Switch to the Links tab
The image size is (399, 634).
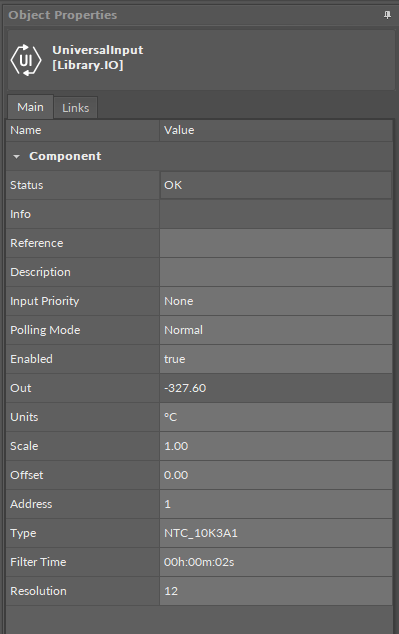76,108
